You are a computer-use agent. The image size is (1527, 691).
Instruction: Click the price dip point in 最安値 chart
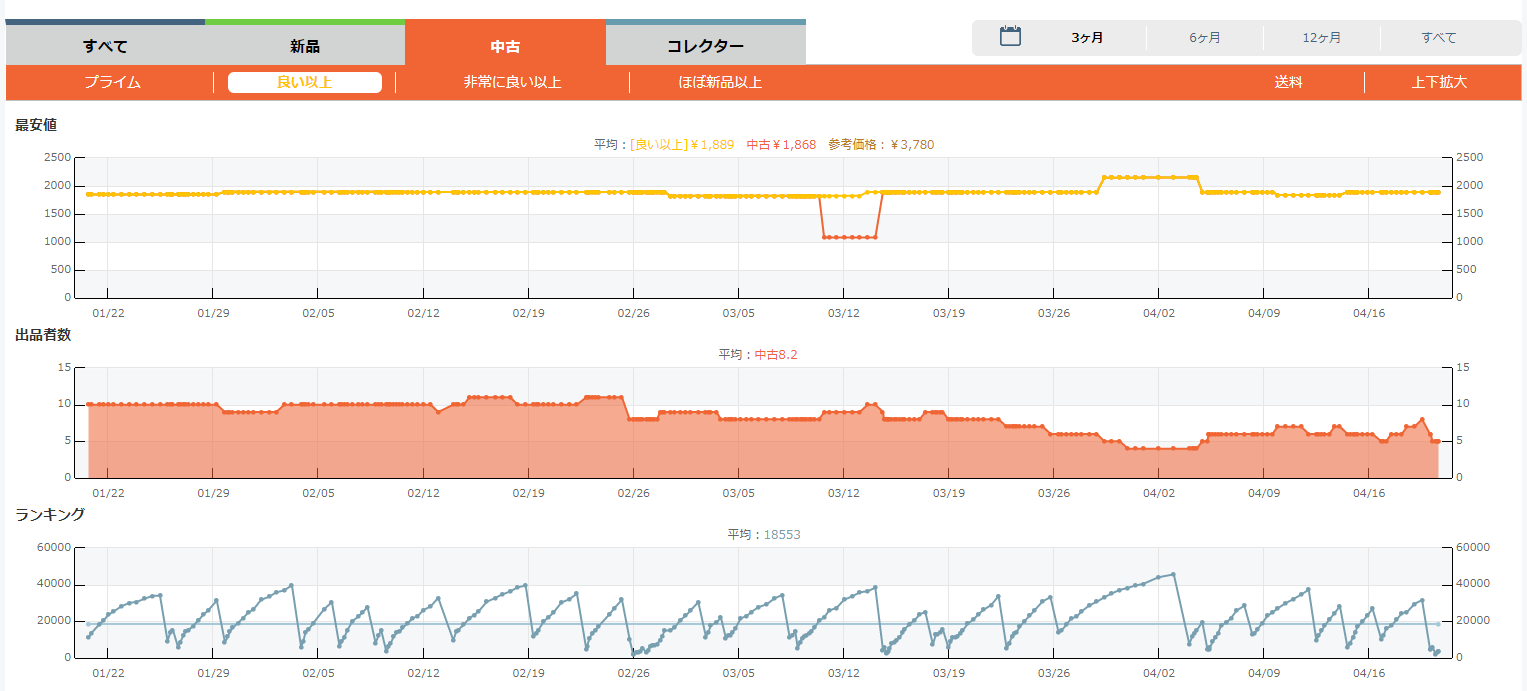click(x=850, y=237)
